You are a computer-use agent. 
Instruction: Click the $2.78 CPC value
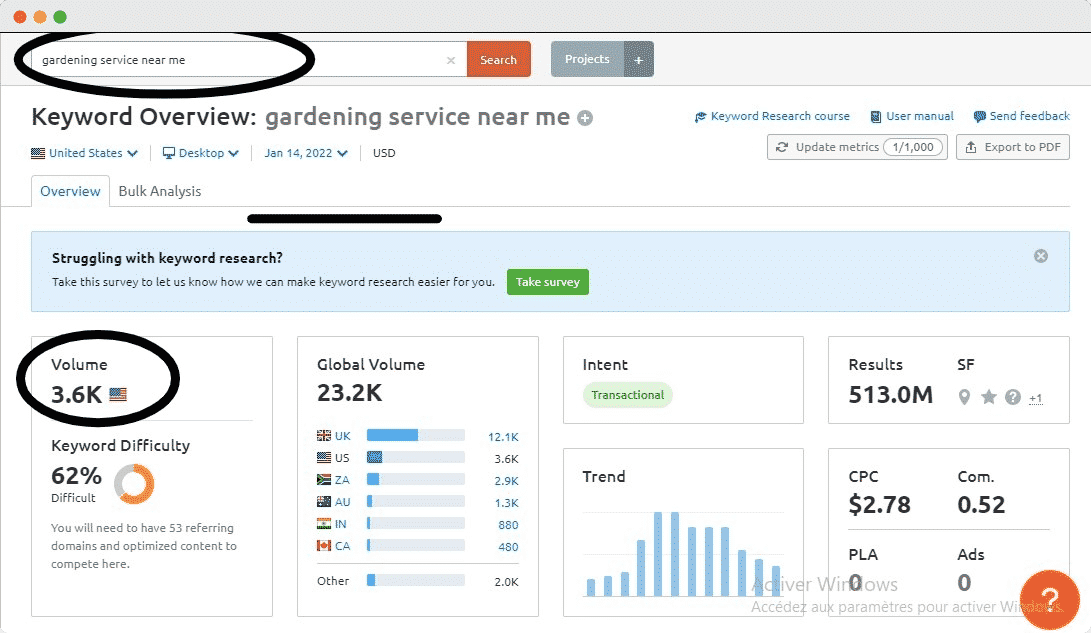click(x=879, y=505)
